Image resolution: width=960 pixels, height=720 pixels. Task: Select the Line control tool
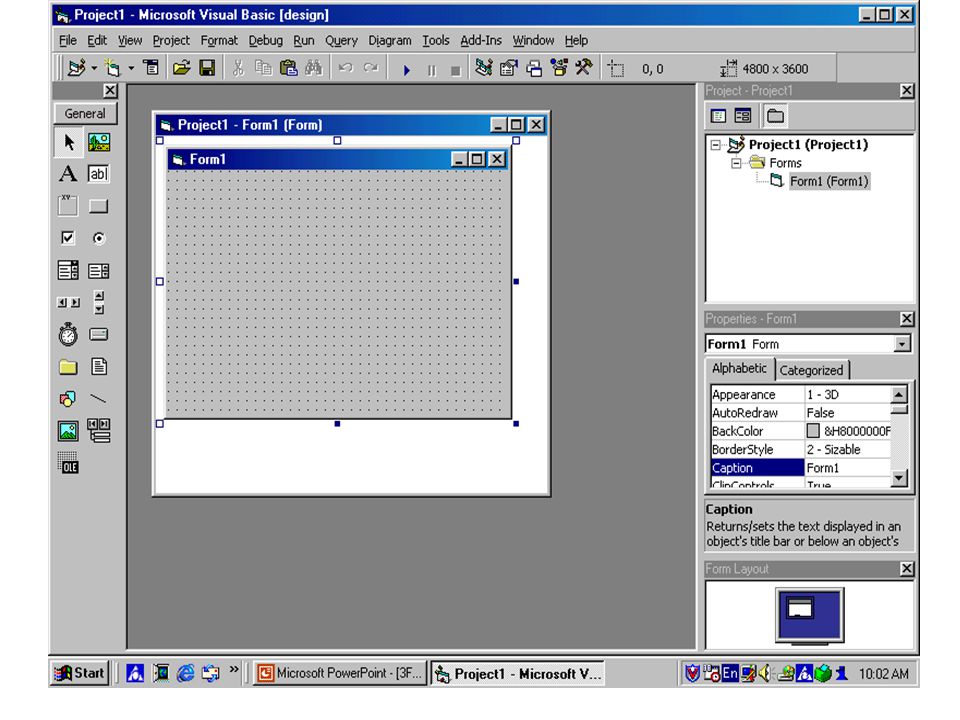[98, 399]
